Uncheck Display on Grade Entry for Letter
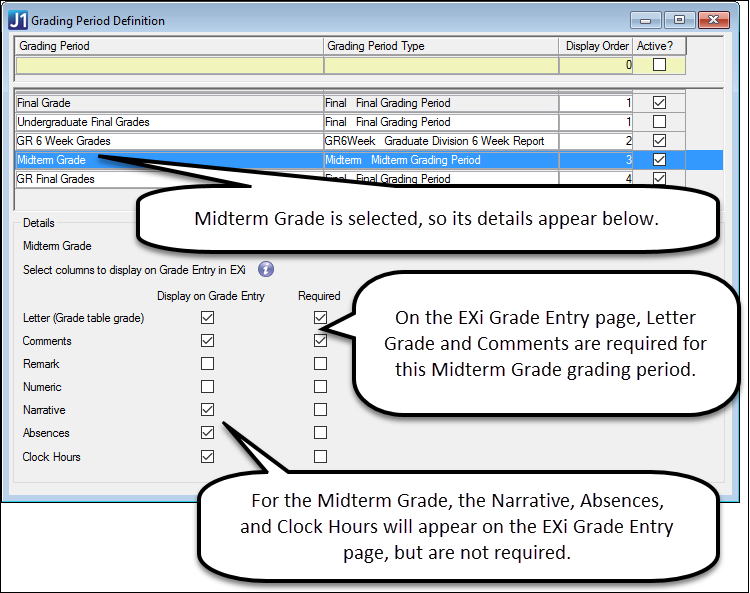The image size is (750, 593). (x=207, y=318)
